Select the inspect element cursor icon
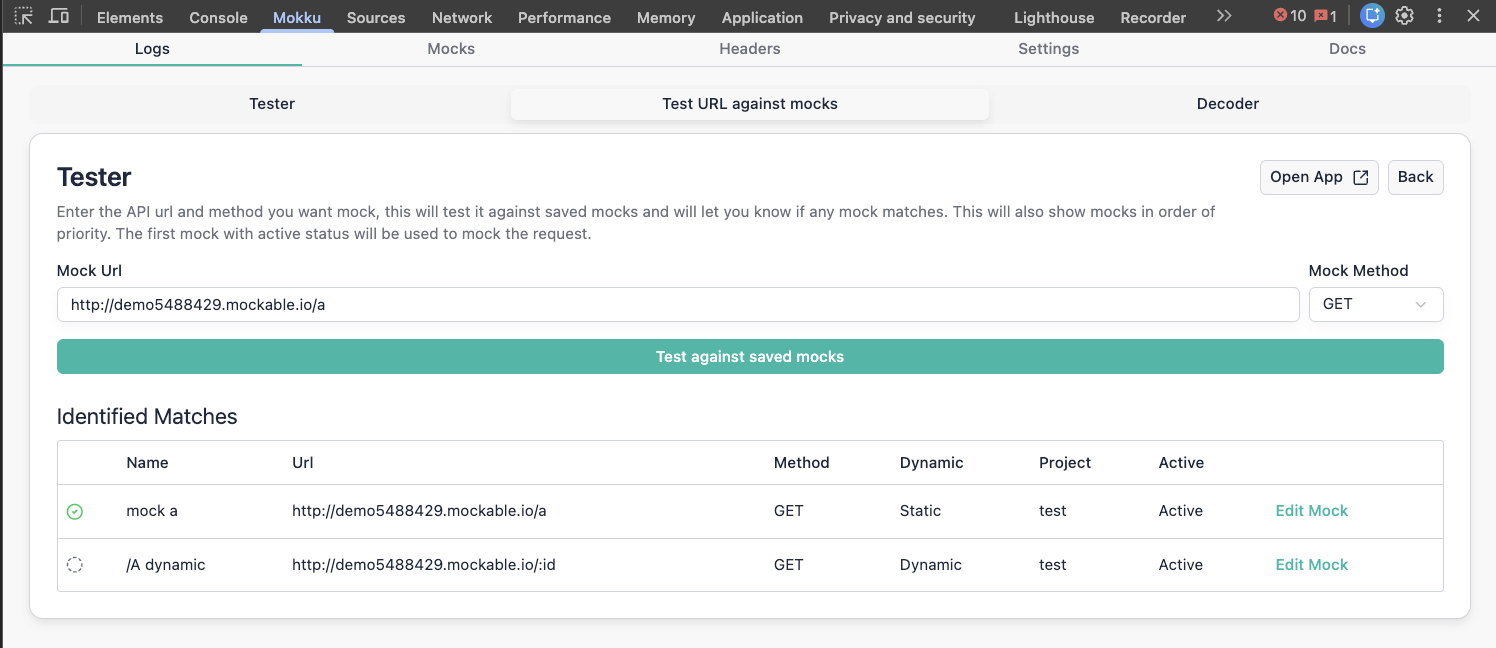The image size is (1496, 648). tap(22, 15)
